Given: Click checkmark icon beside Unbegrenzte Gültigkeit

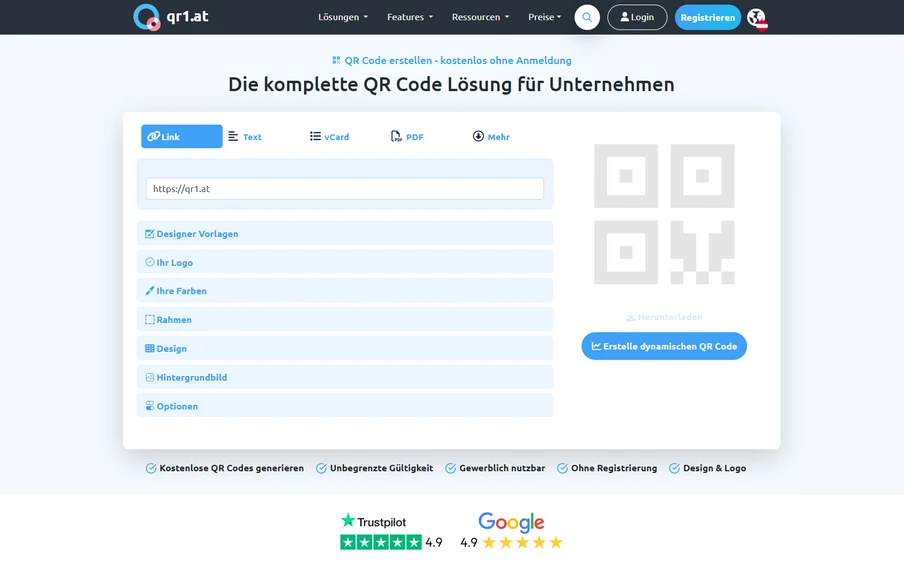Looking at the screenshot, I should click(321, 468).
